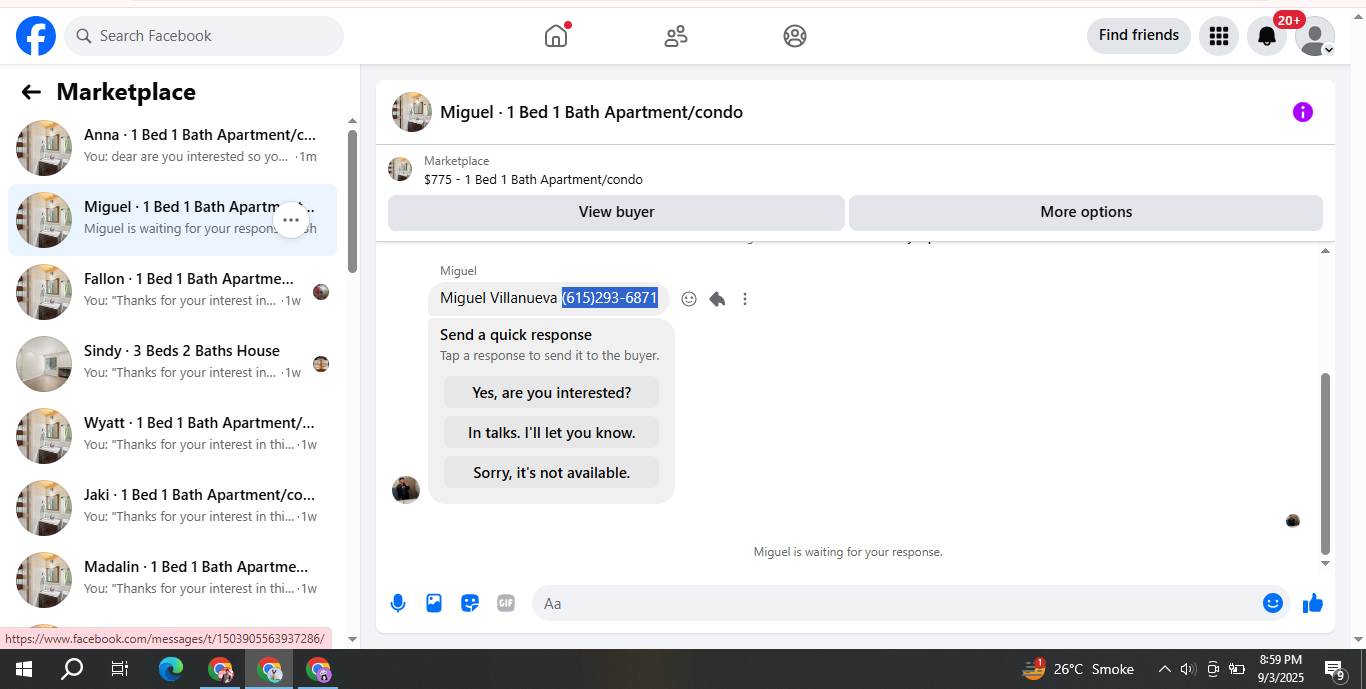Open the volume control in tray

coord(1188,669)
